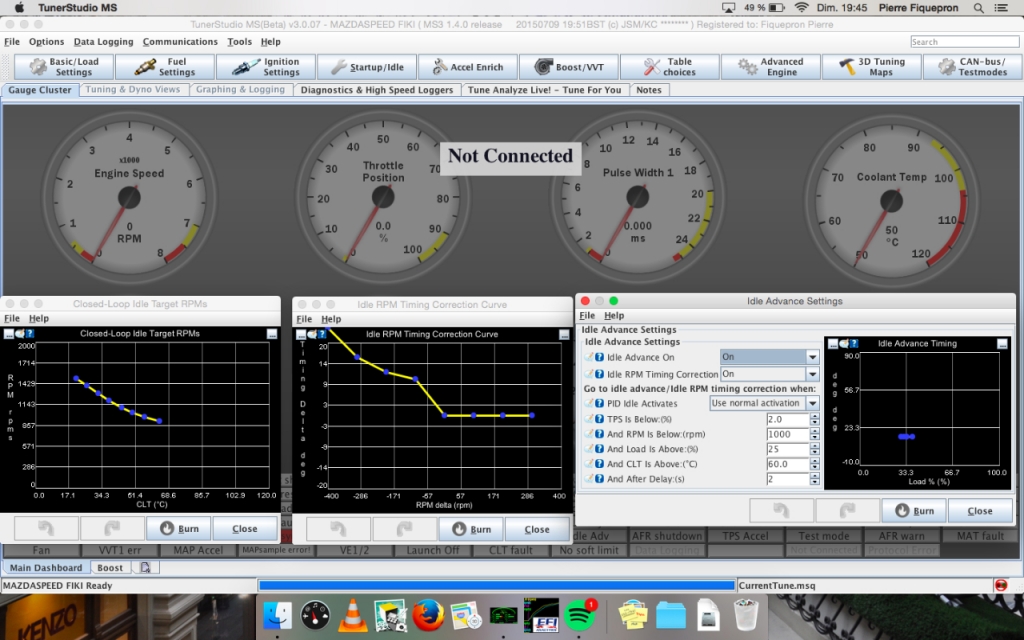The image size is (1024, 640).
Task: Click help icon beside And CLT Is Above
Action: (x=599, y=464)
